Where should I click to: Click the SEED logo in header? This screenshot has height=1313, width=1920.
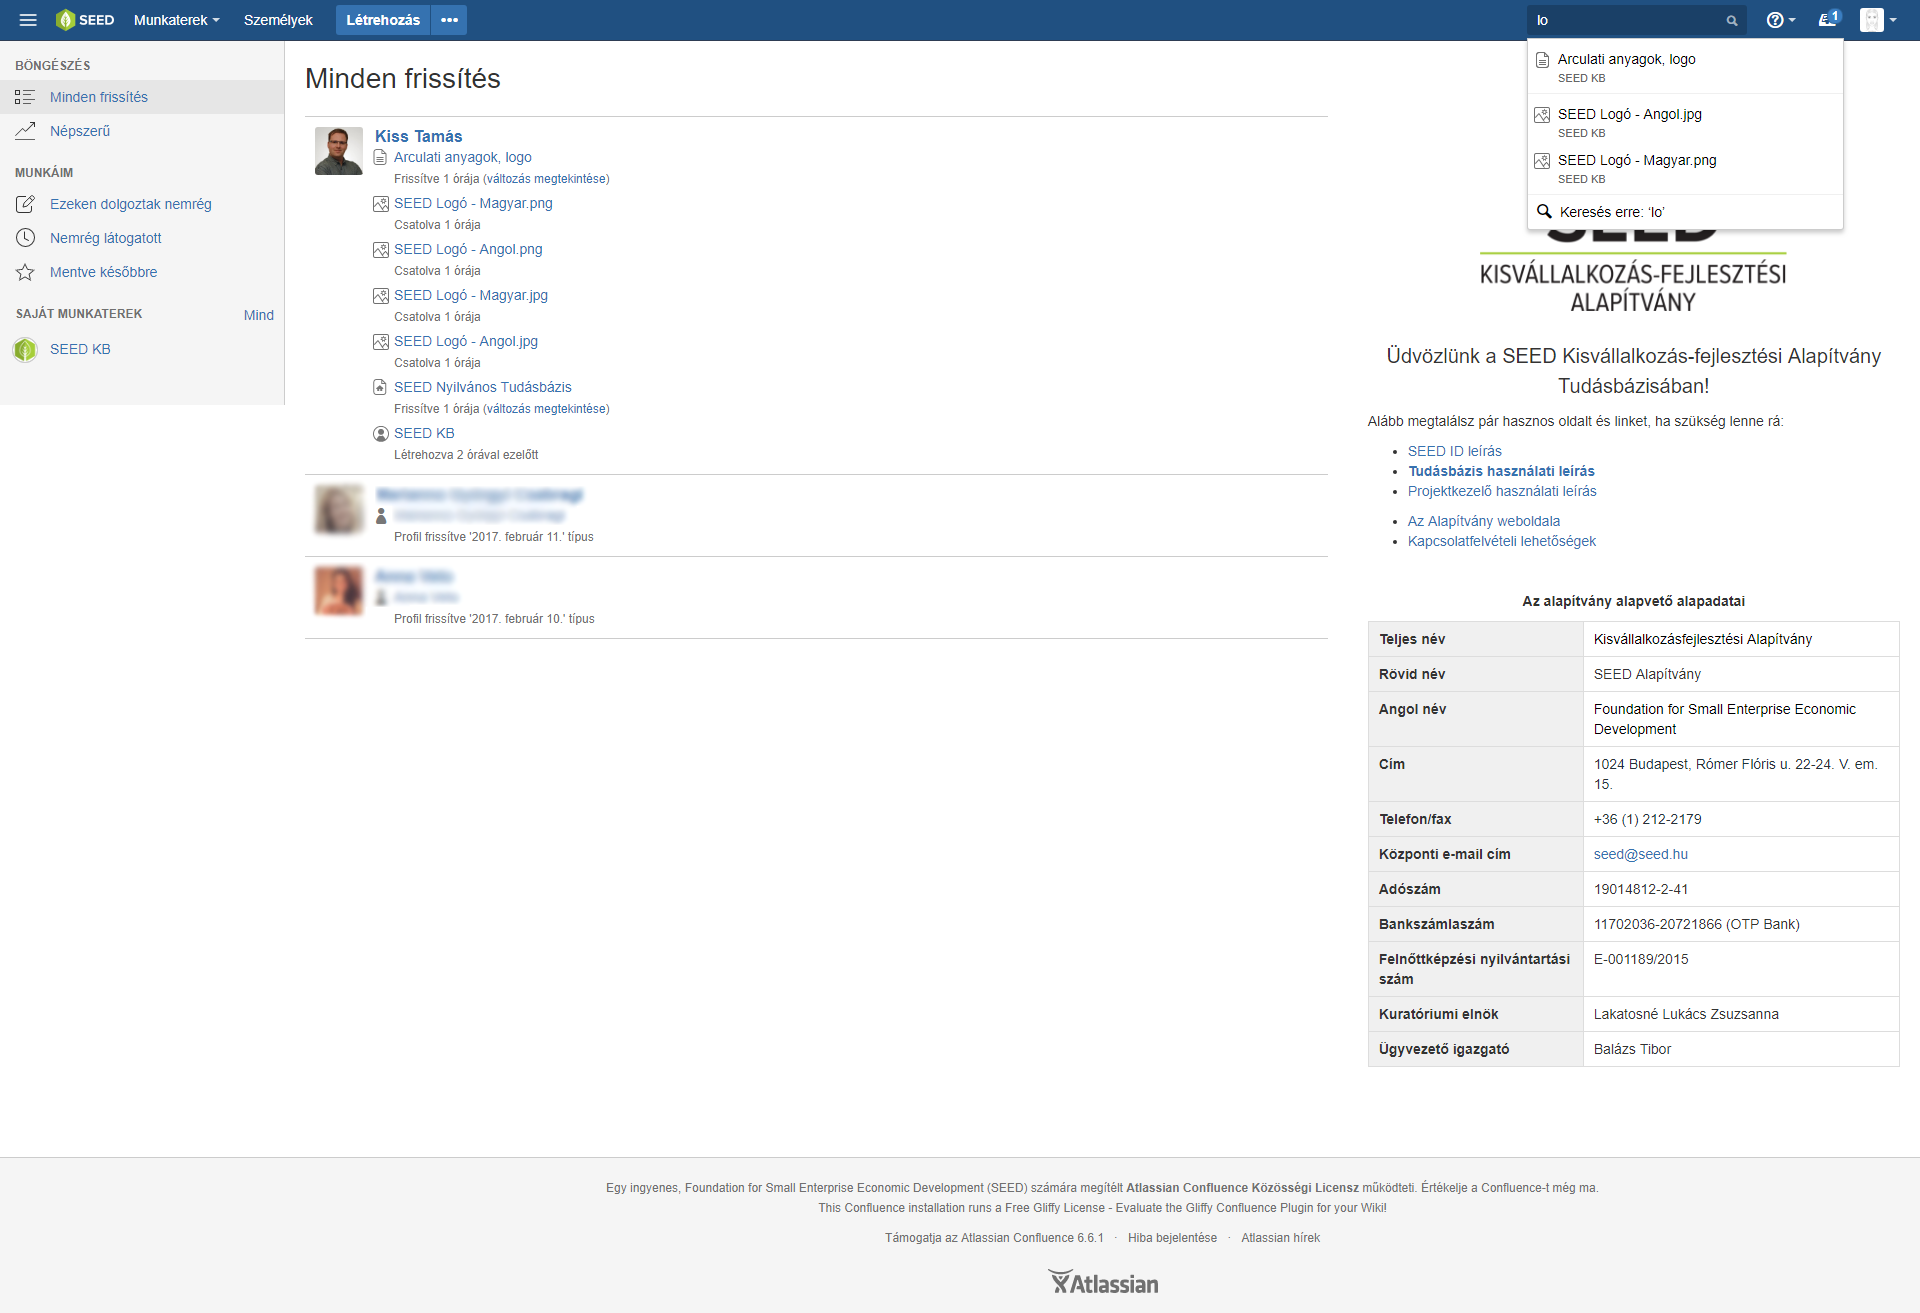(85, 20)
